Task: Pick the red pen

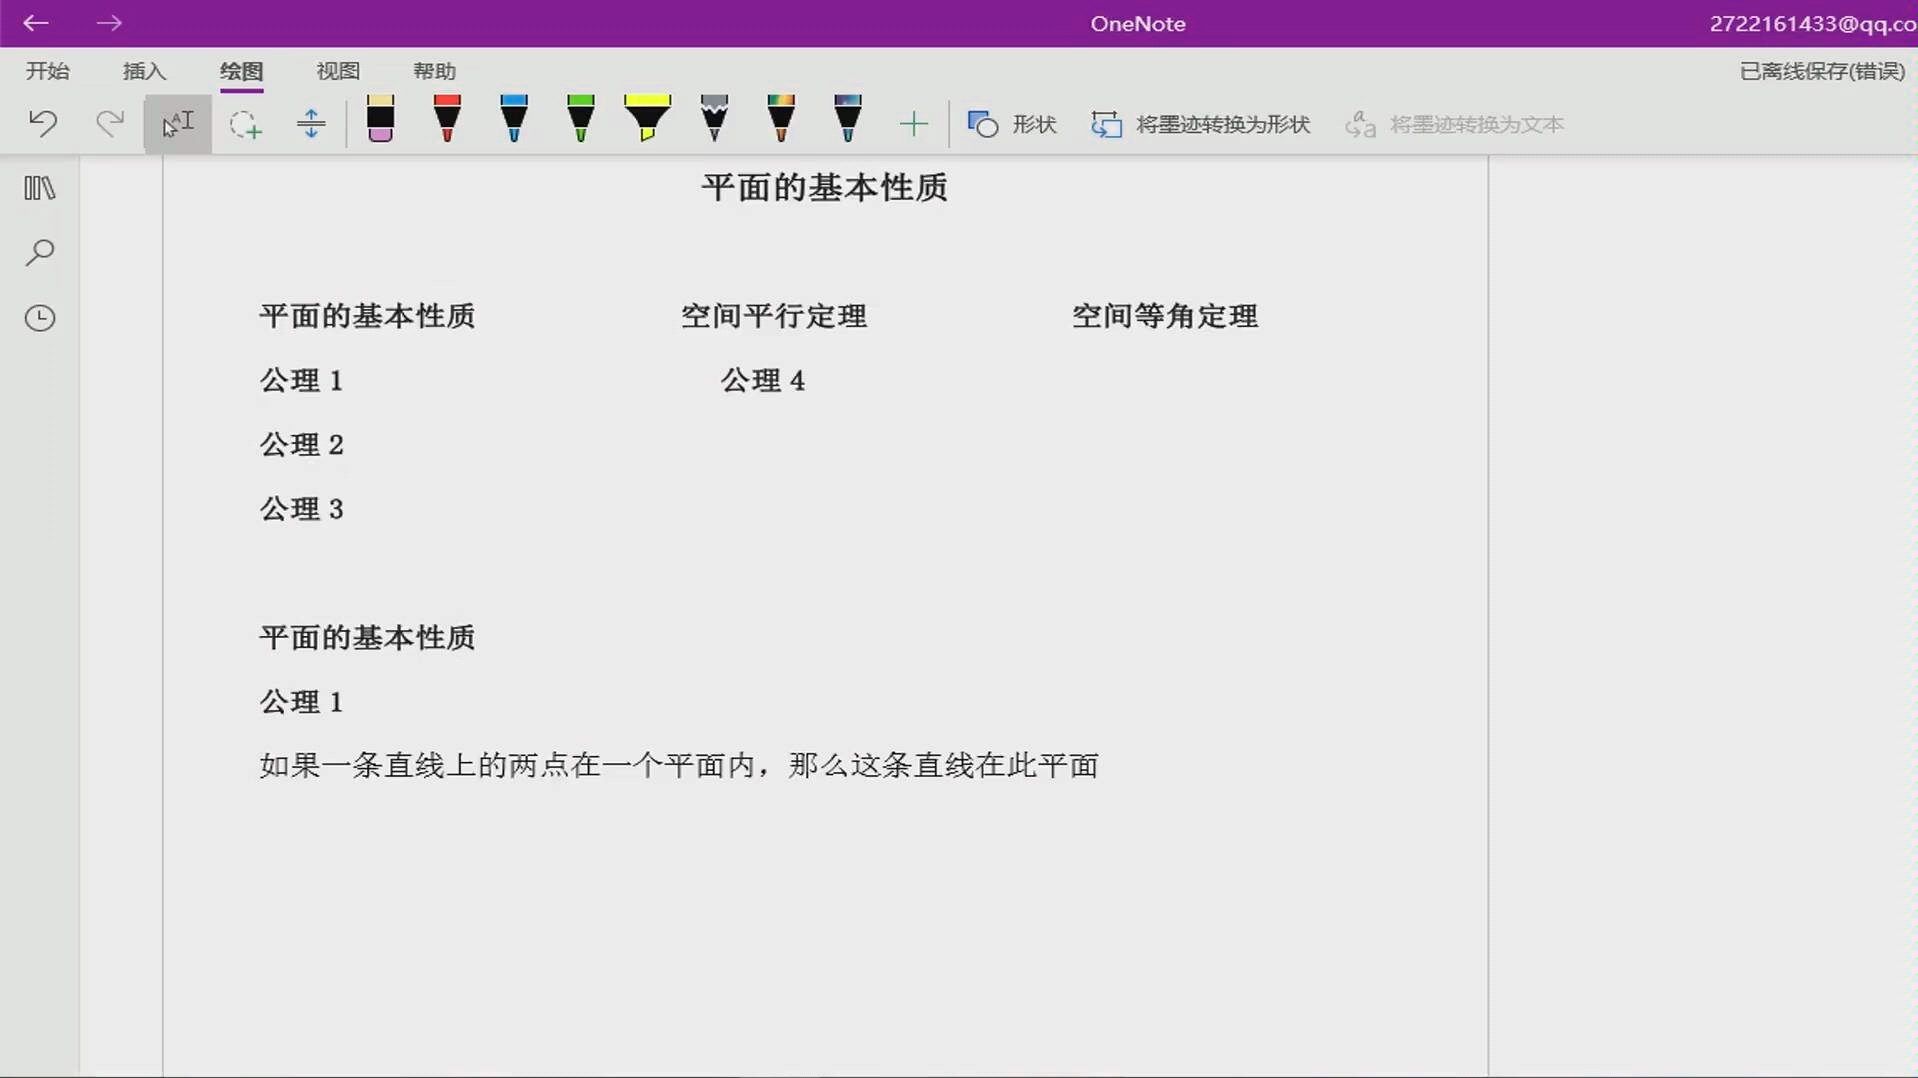Action: (x=447, y=119)
